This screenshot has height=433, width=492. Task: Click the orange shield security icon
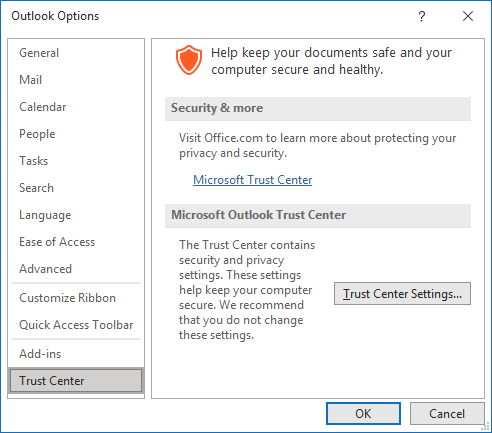189,60
